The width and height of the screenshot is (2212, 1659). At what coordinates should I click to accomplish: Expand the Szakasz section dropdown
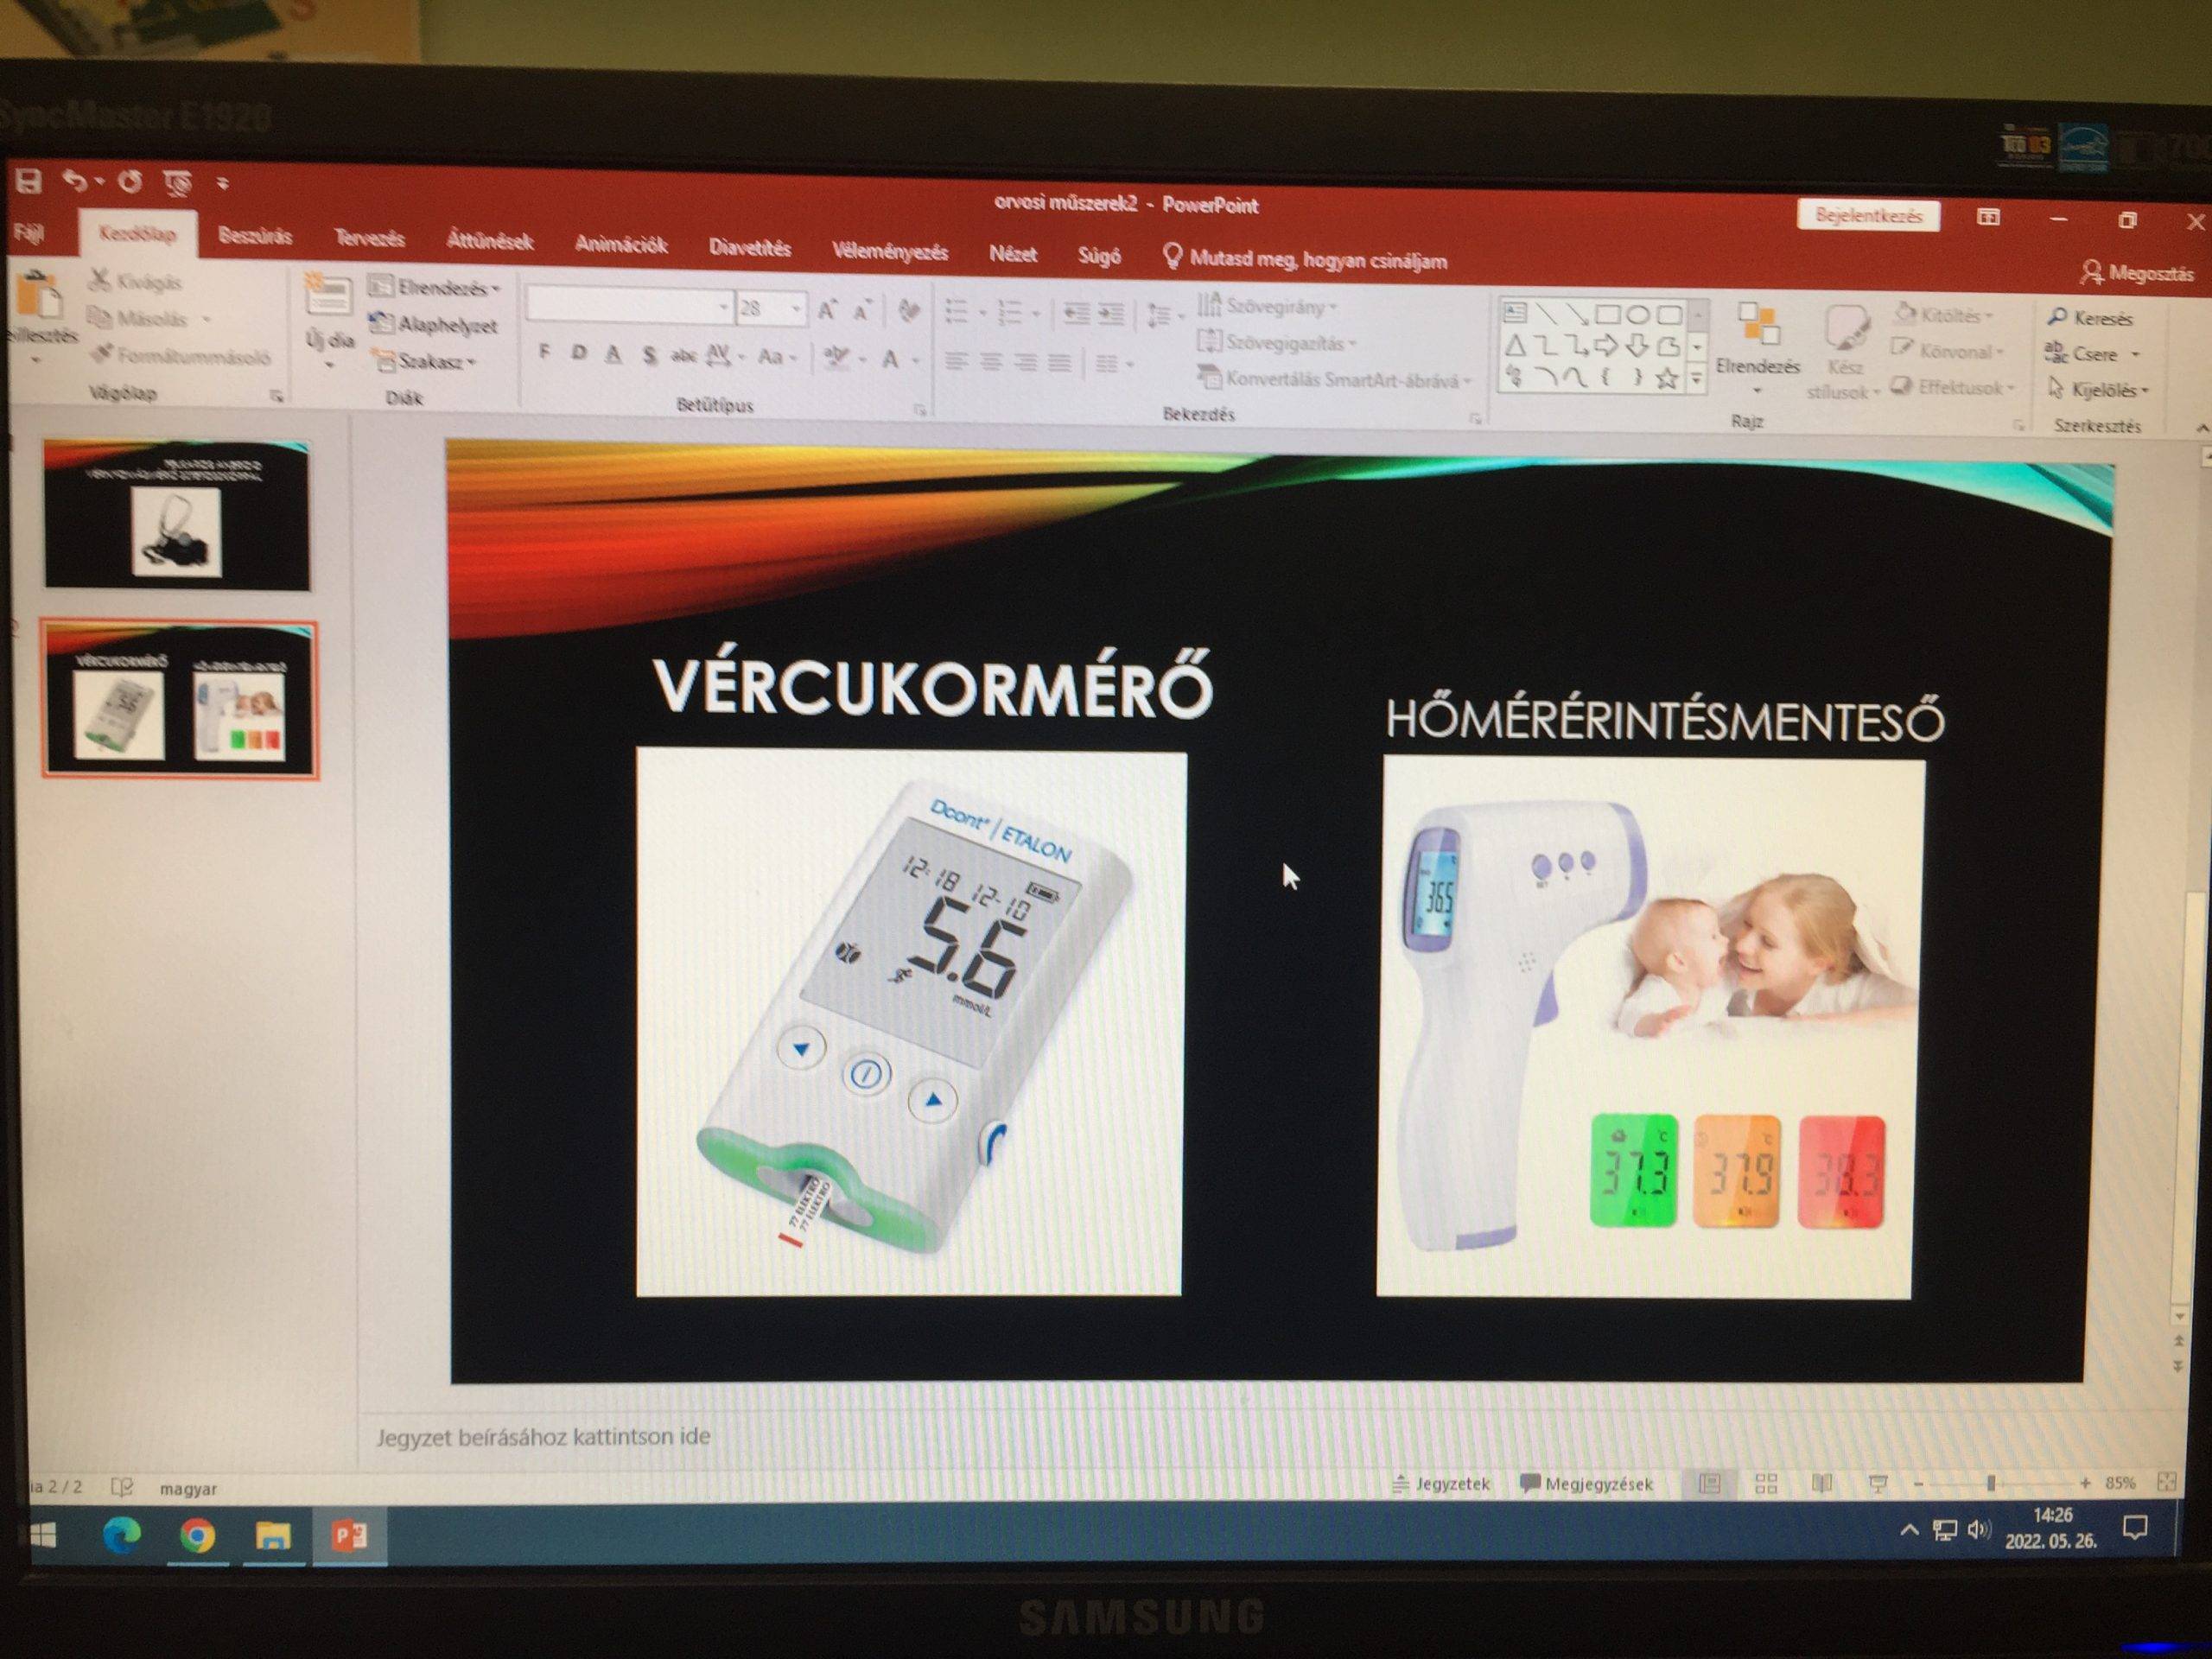pos(424,361)
